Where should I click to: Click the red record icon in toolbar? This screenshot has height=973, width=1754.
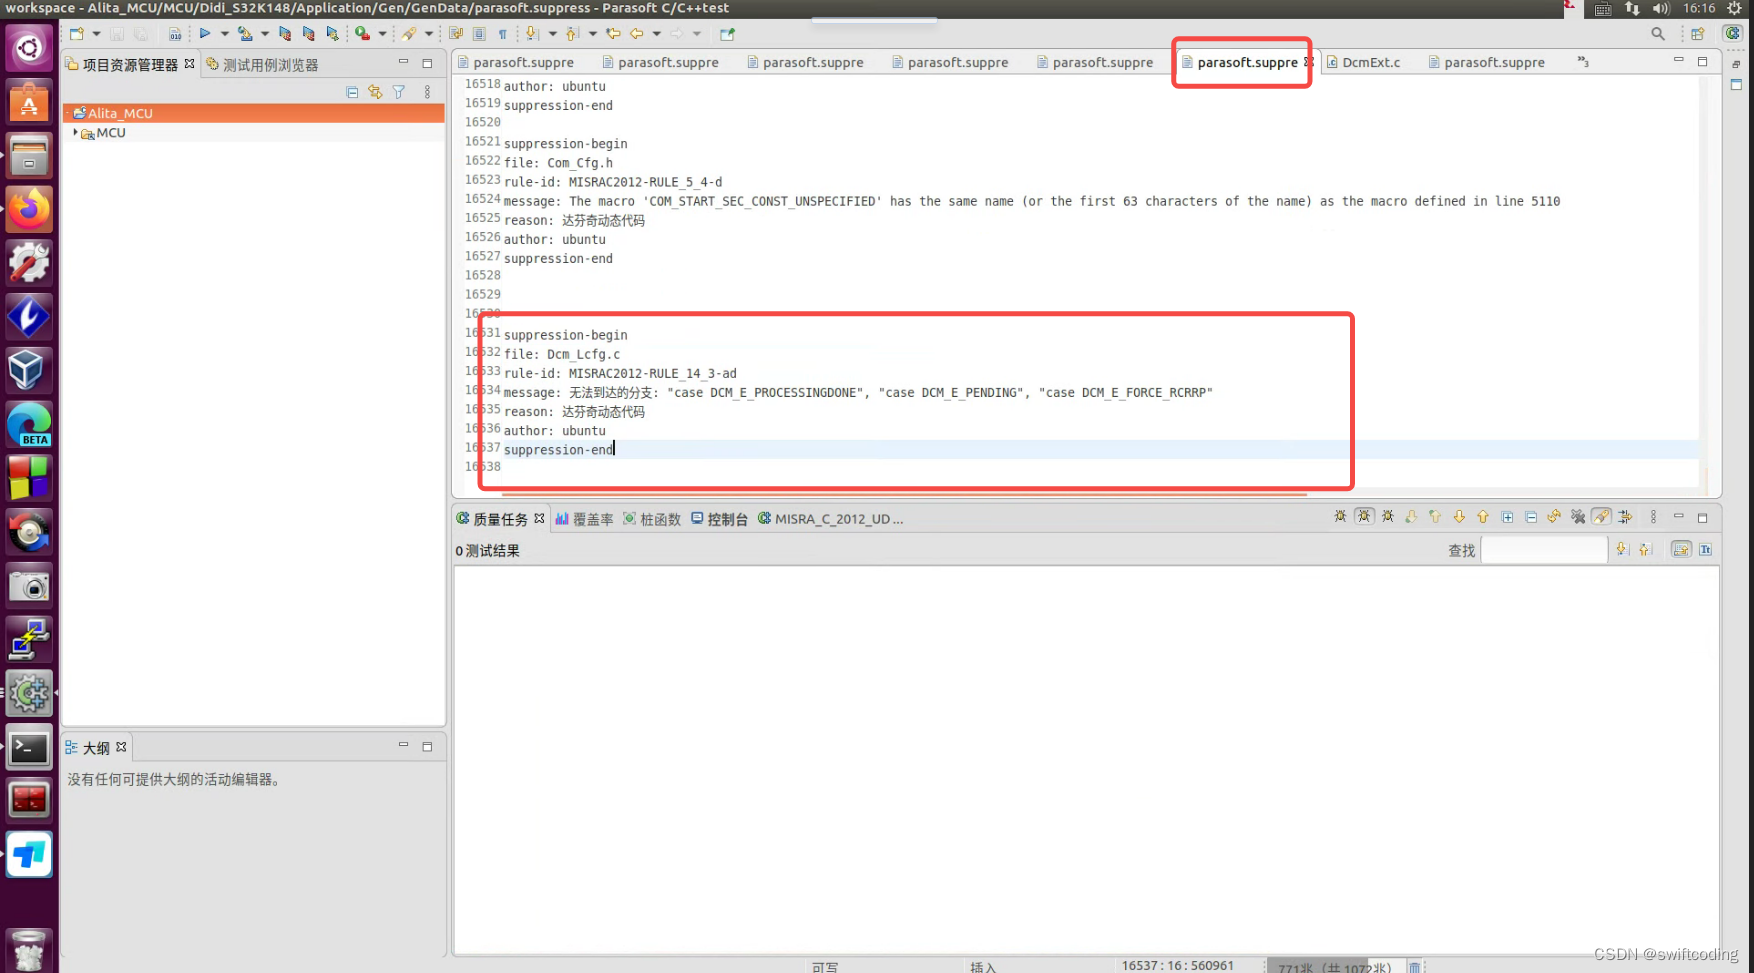(362, 34)
